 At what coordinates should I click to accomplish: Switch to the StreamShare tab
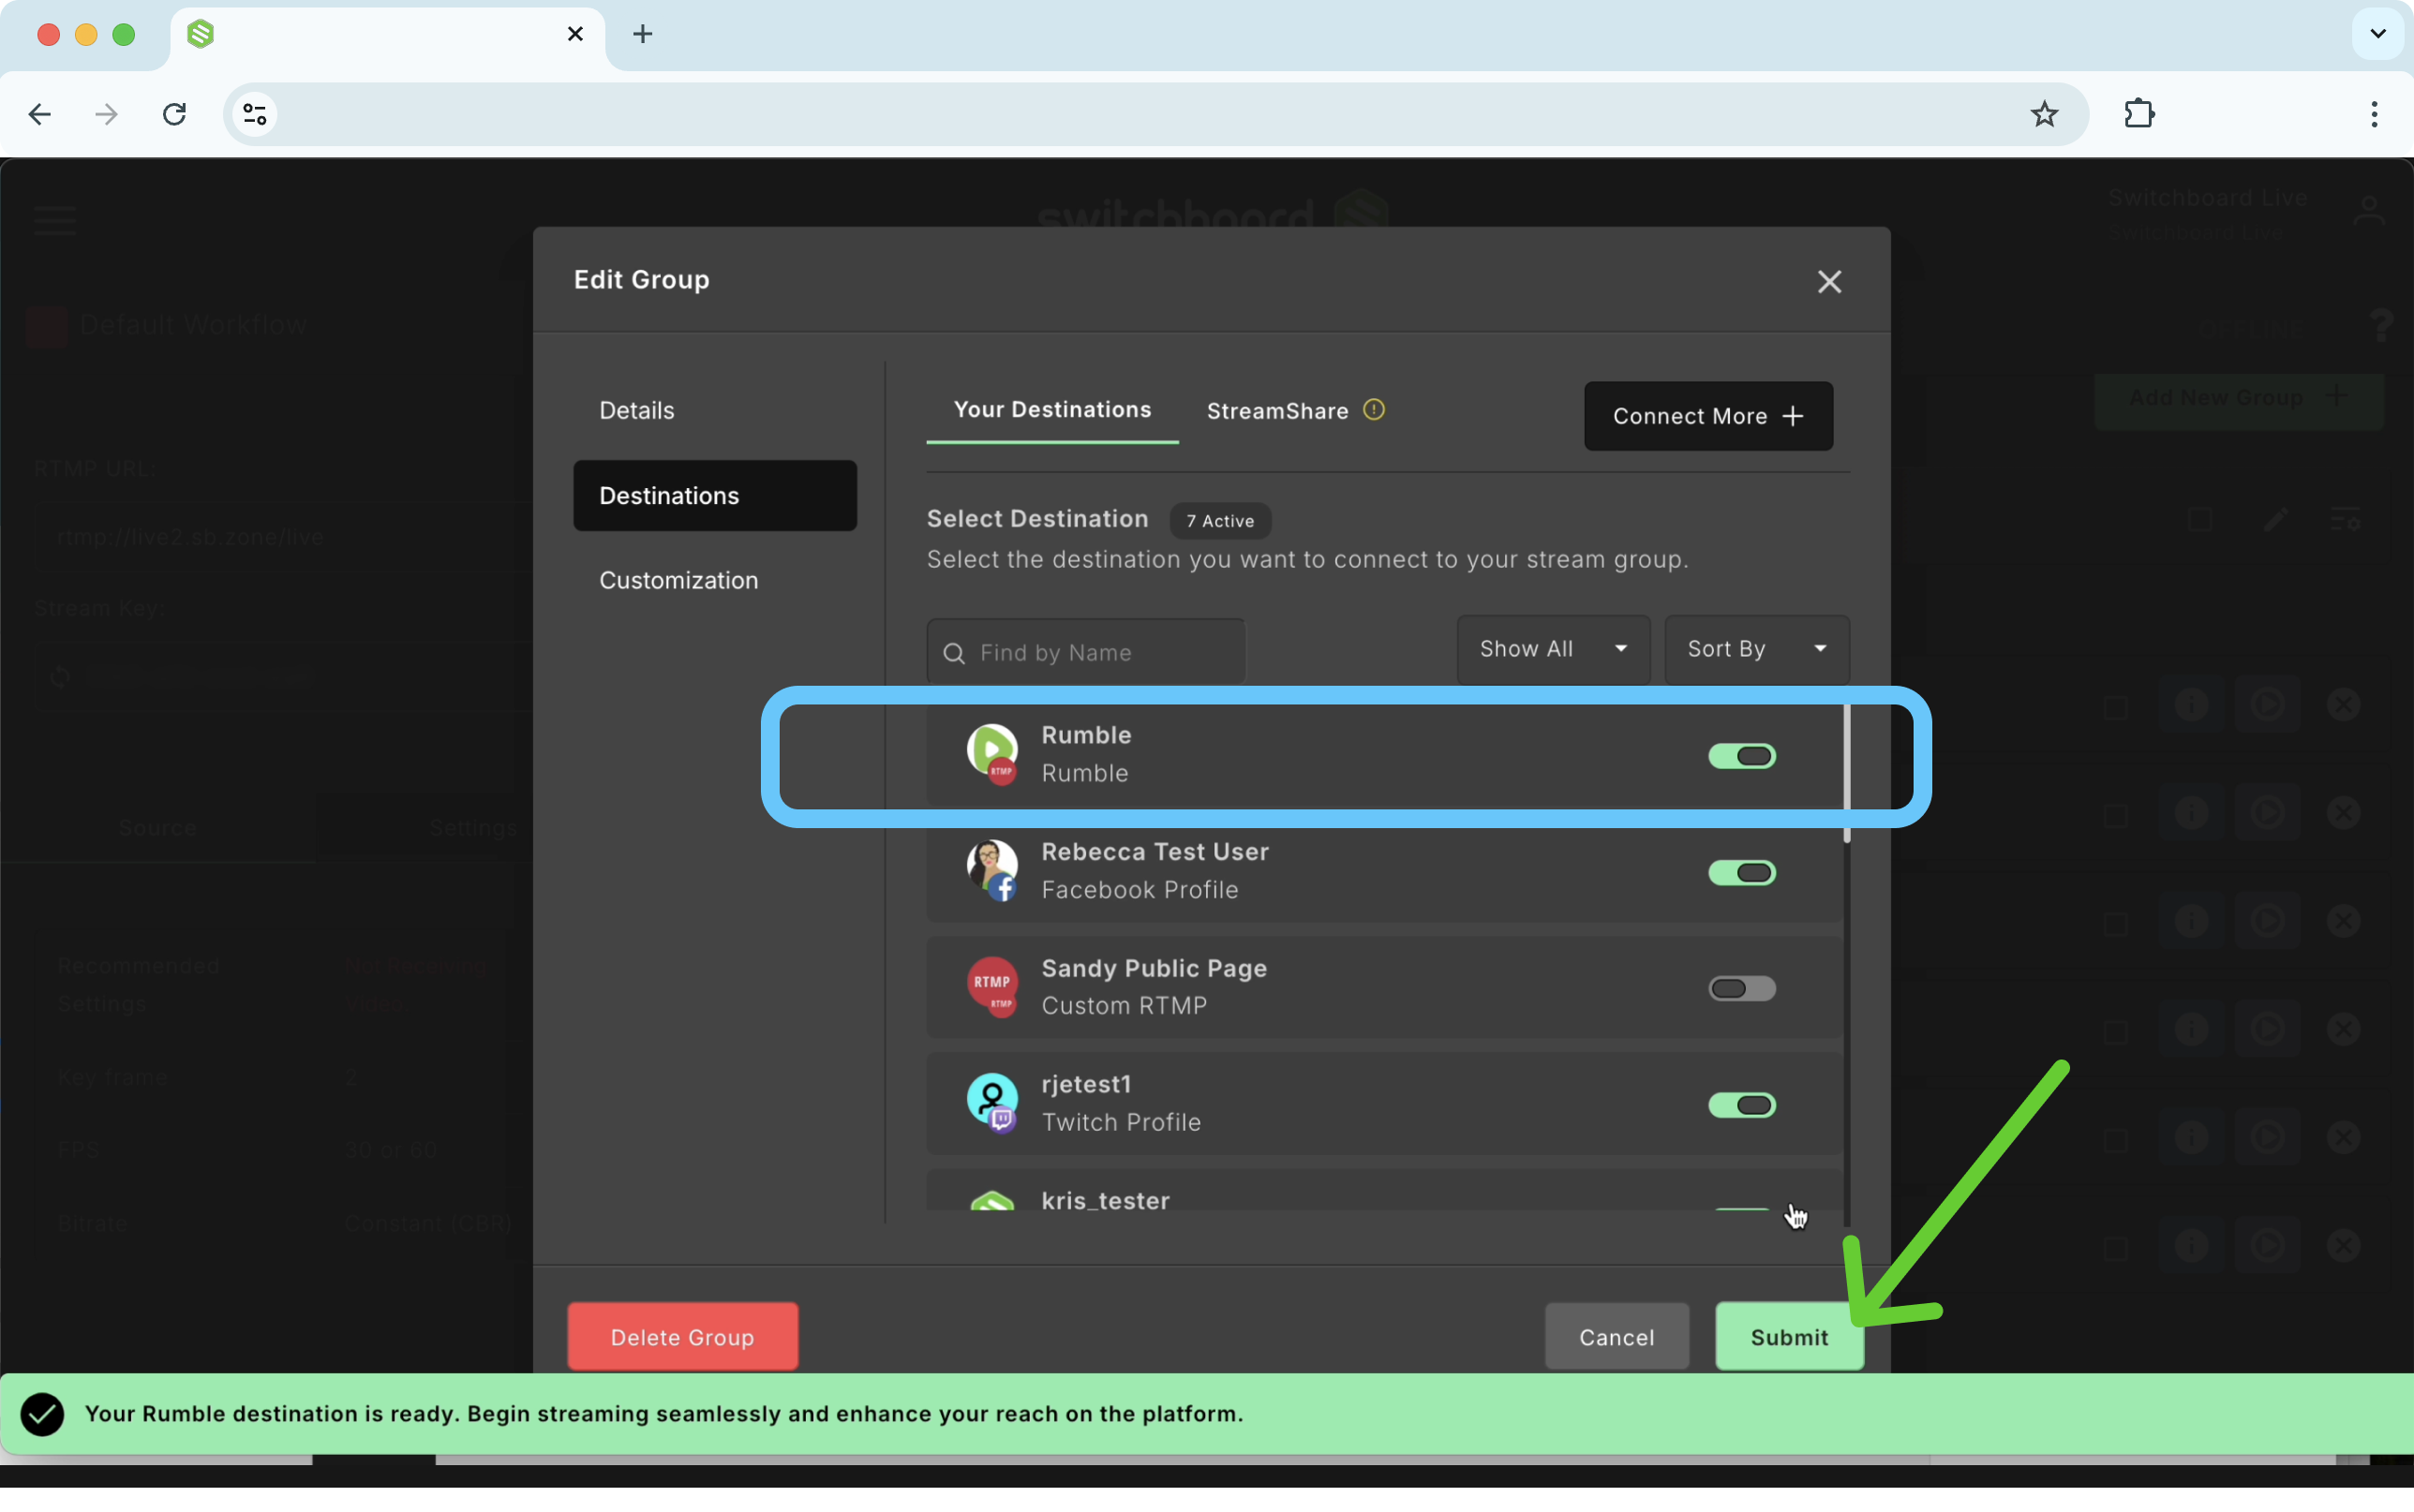coord(1277,411)
